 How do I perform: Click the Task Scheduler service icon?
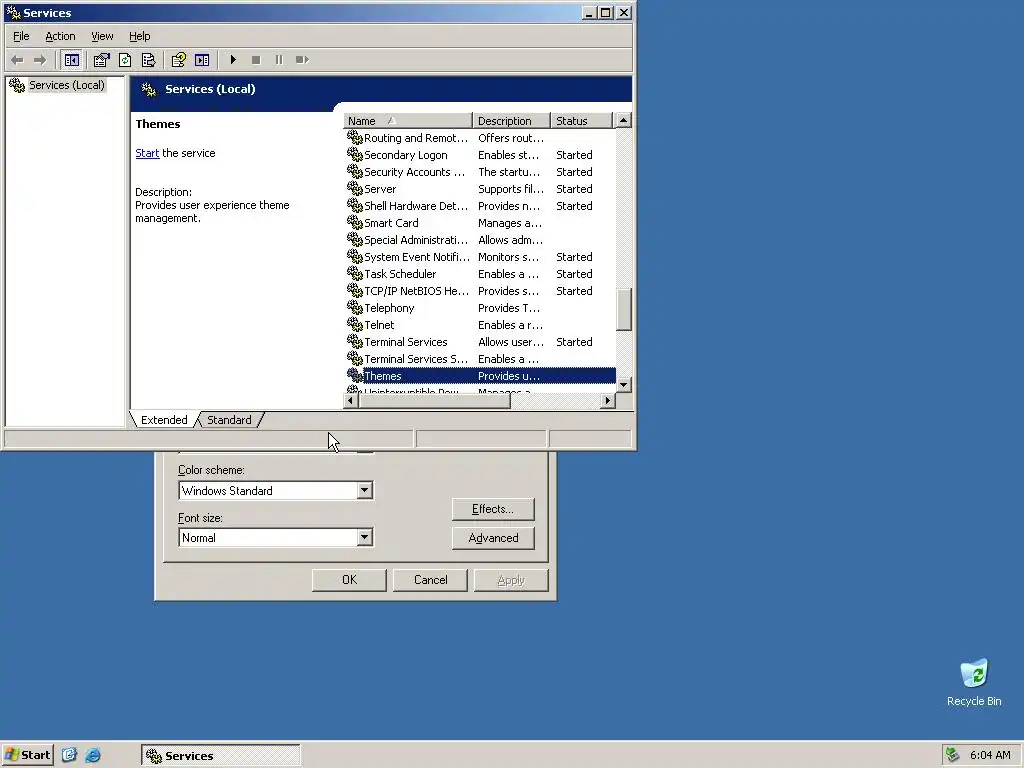(355, 274)
